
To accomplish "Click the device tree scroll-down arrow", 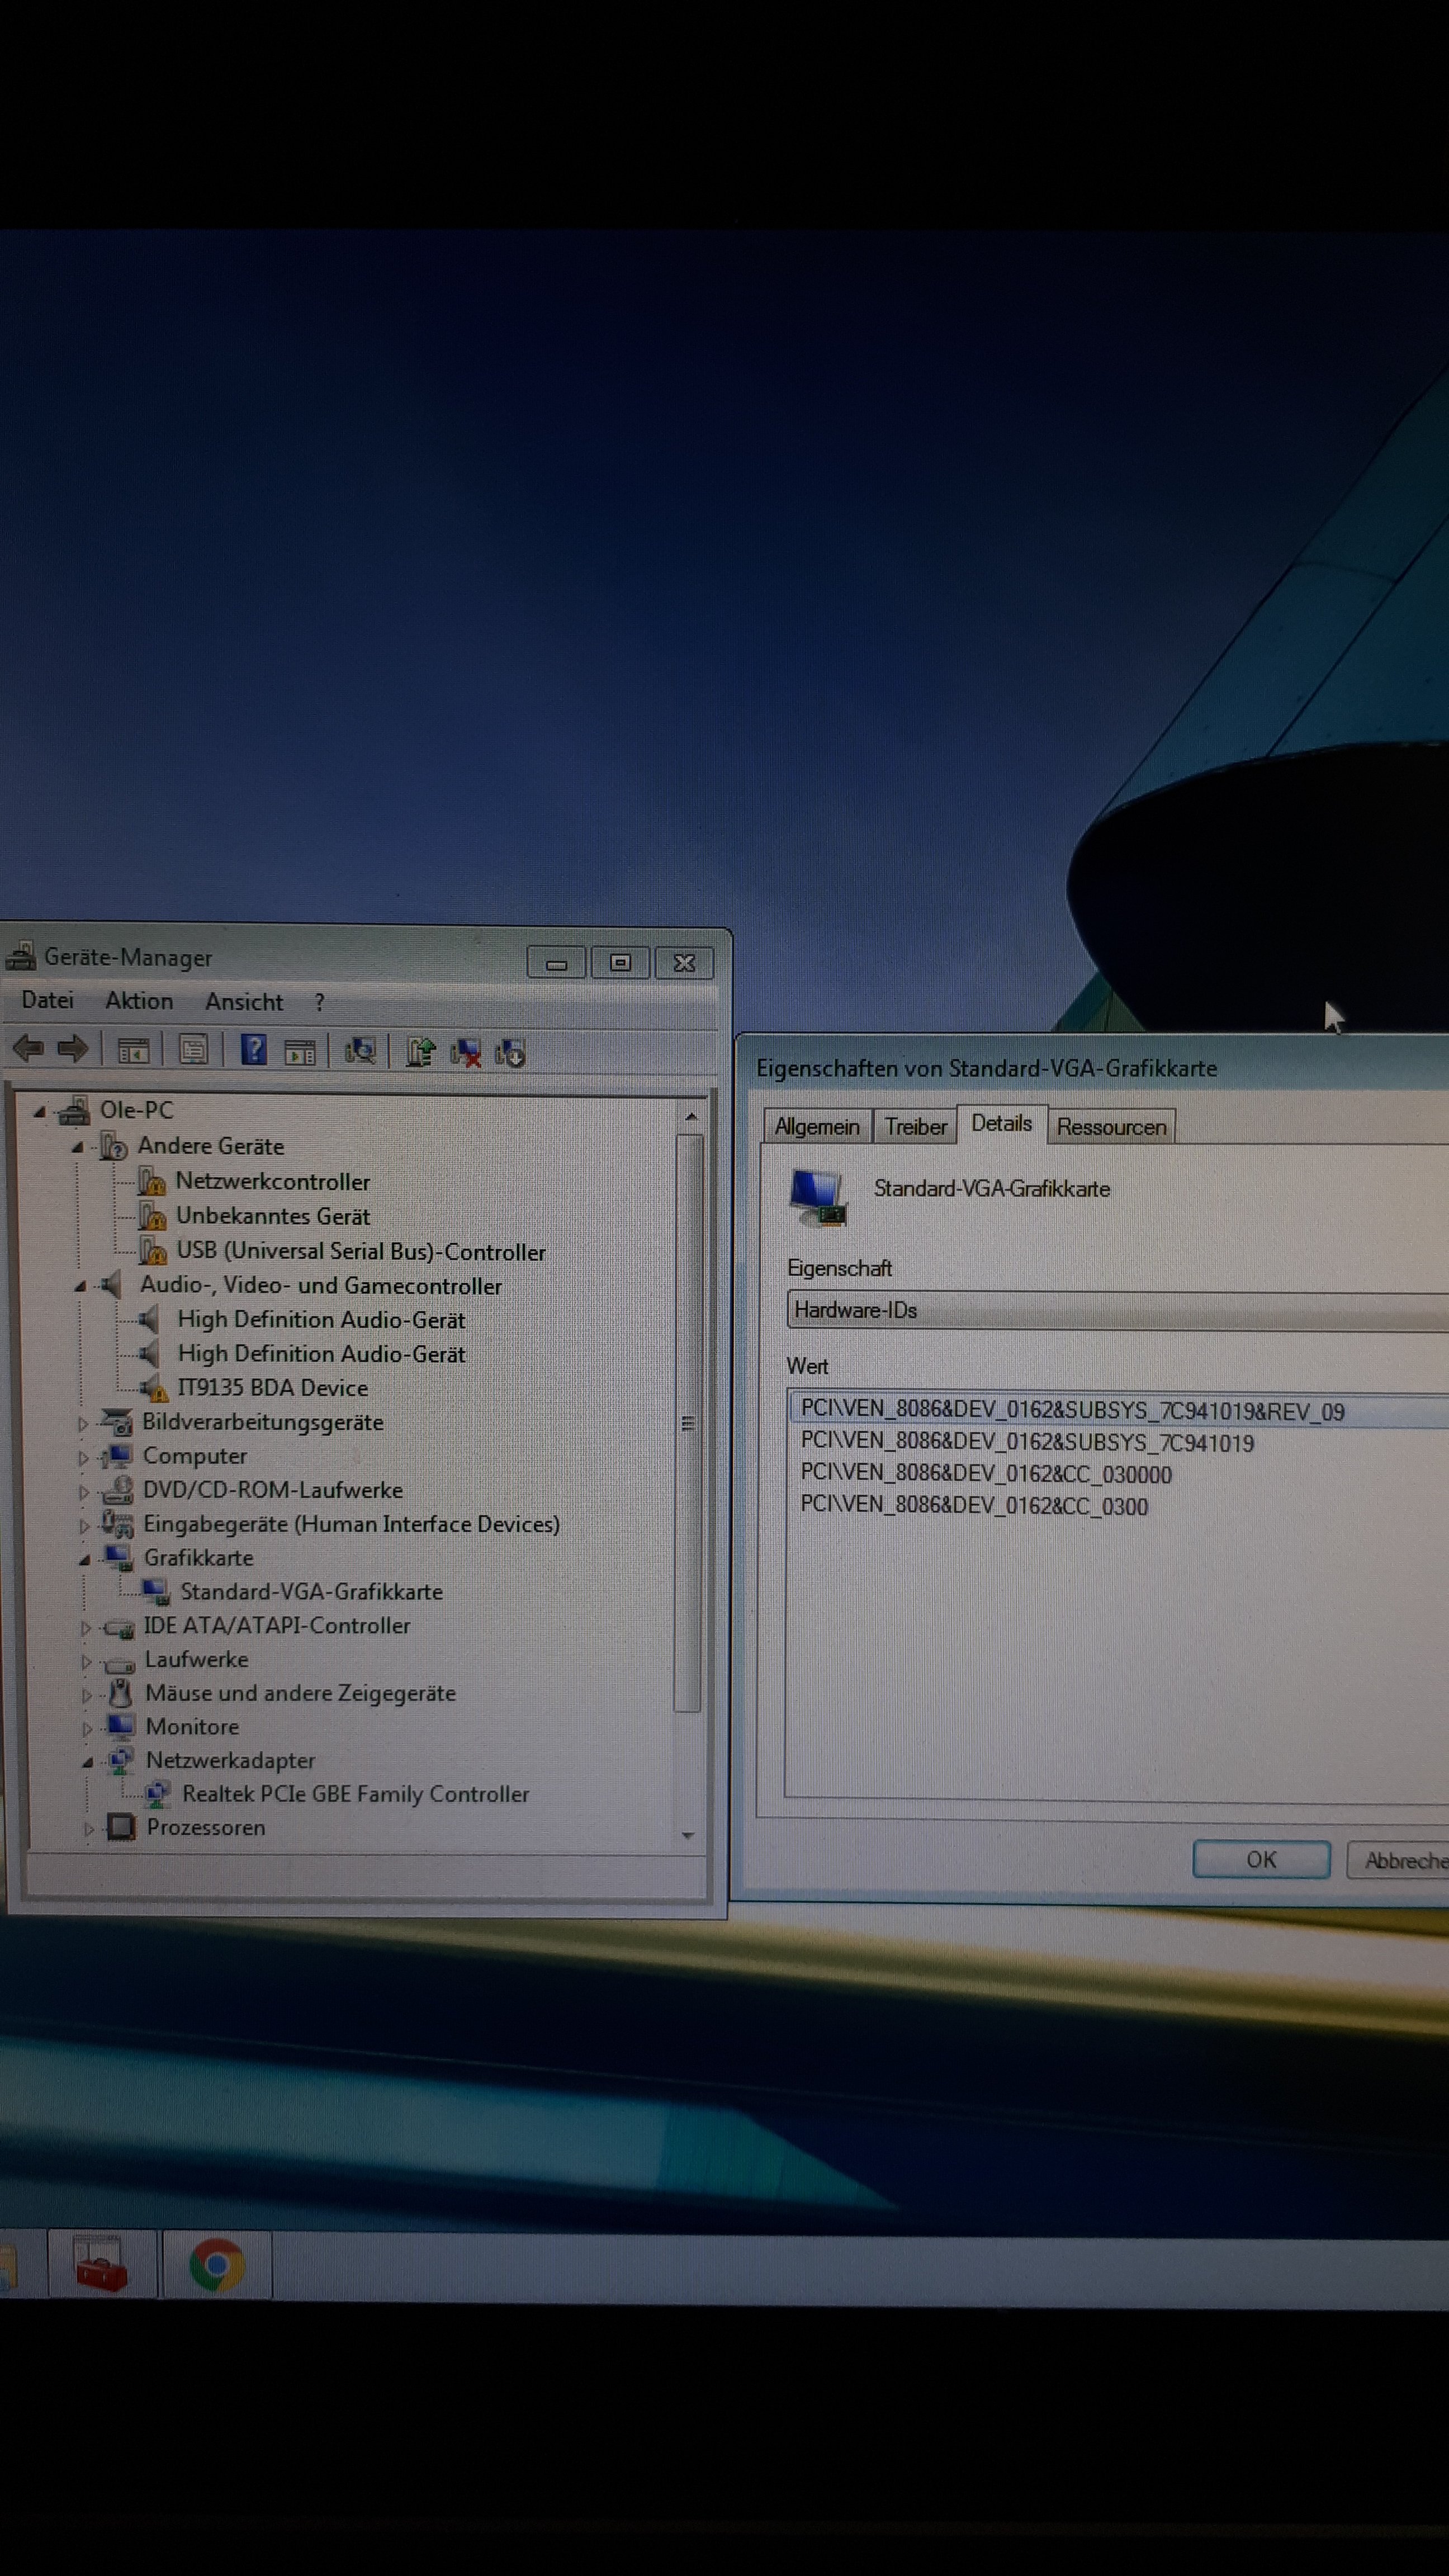I will click(x=688, y=1836).
